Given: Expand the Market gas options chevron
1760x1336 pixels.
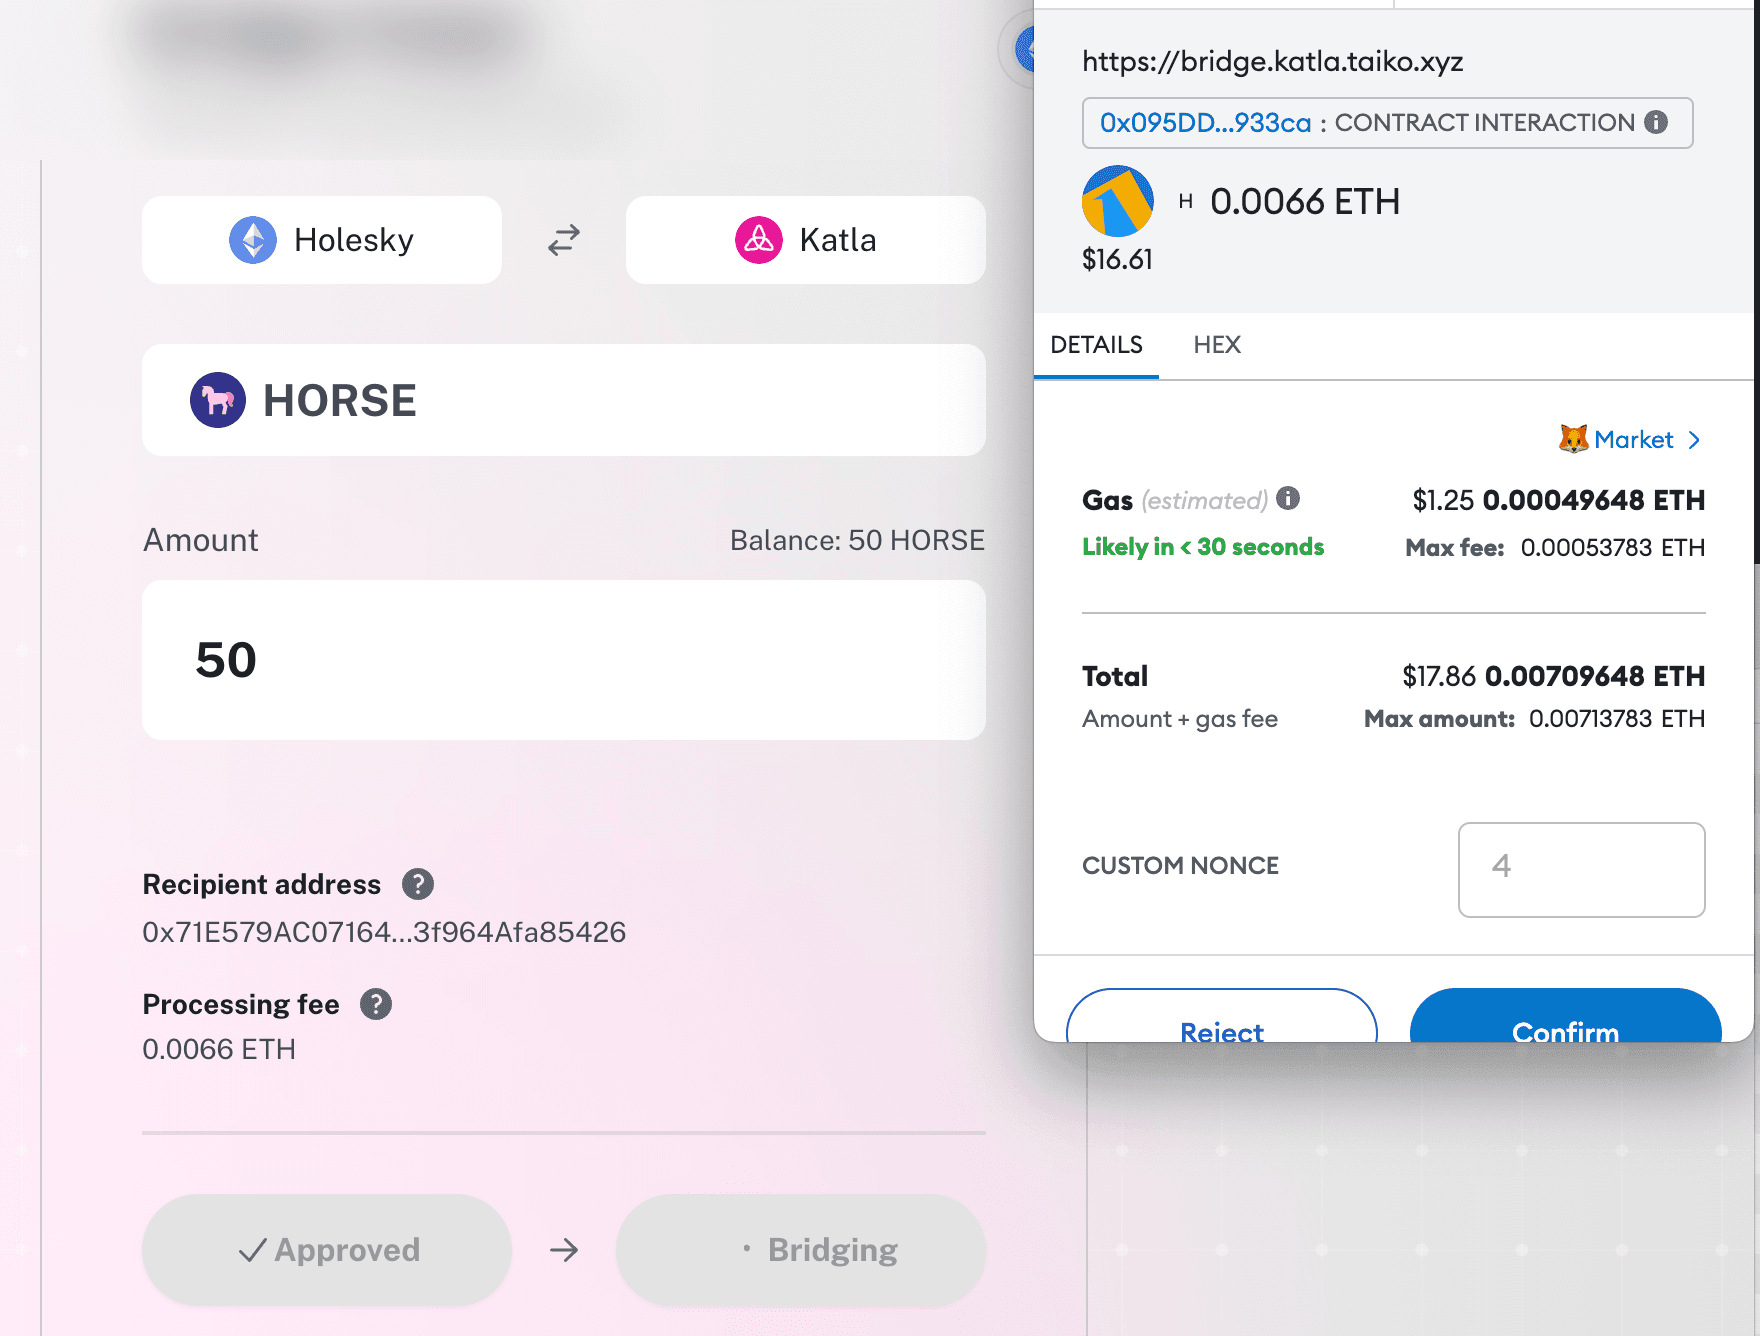Looking at the screenshot, I should 1694,440.
